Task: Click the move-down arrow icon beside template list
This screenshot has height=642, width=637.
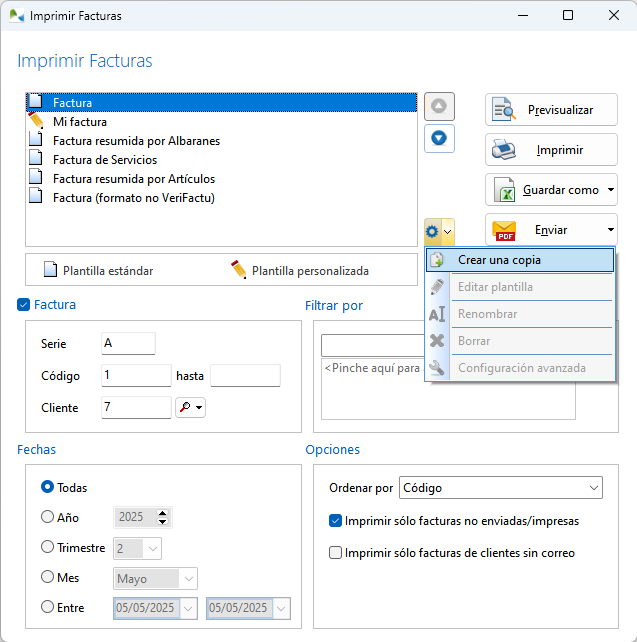Action: tap(439, 137)
